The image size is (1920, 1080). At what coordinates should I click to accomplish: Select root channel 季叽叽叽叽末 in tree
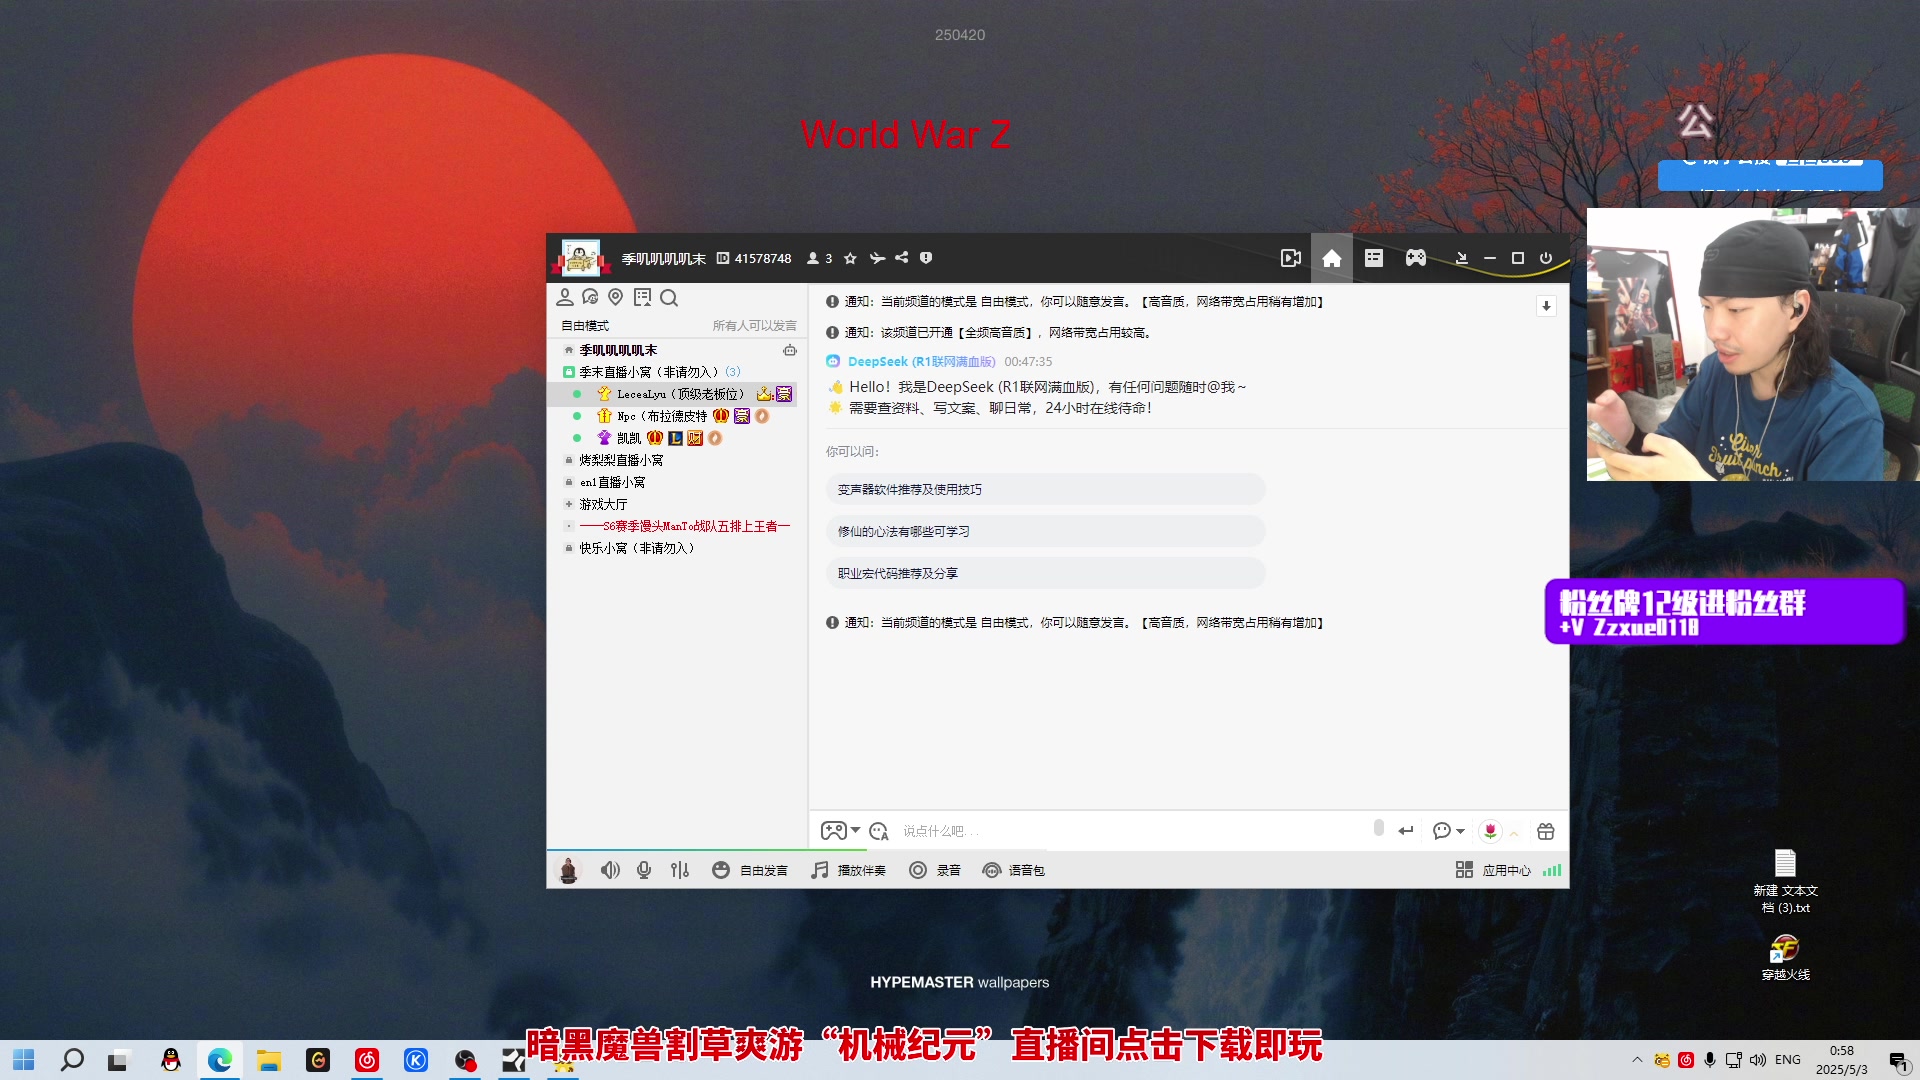[618, 350]
